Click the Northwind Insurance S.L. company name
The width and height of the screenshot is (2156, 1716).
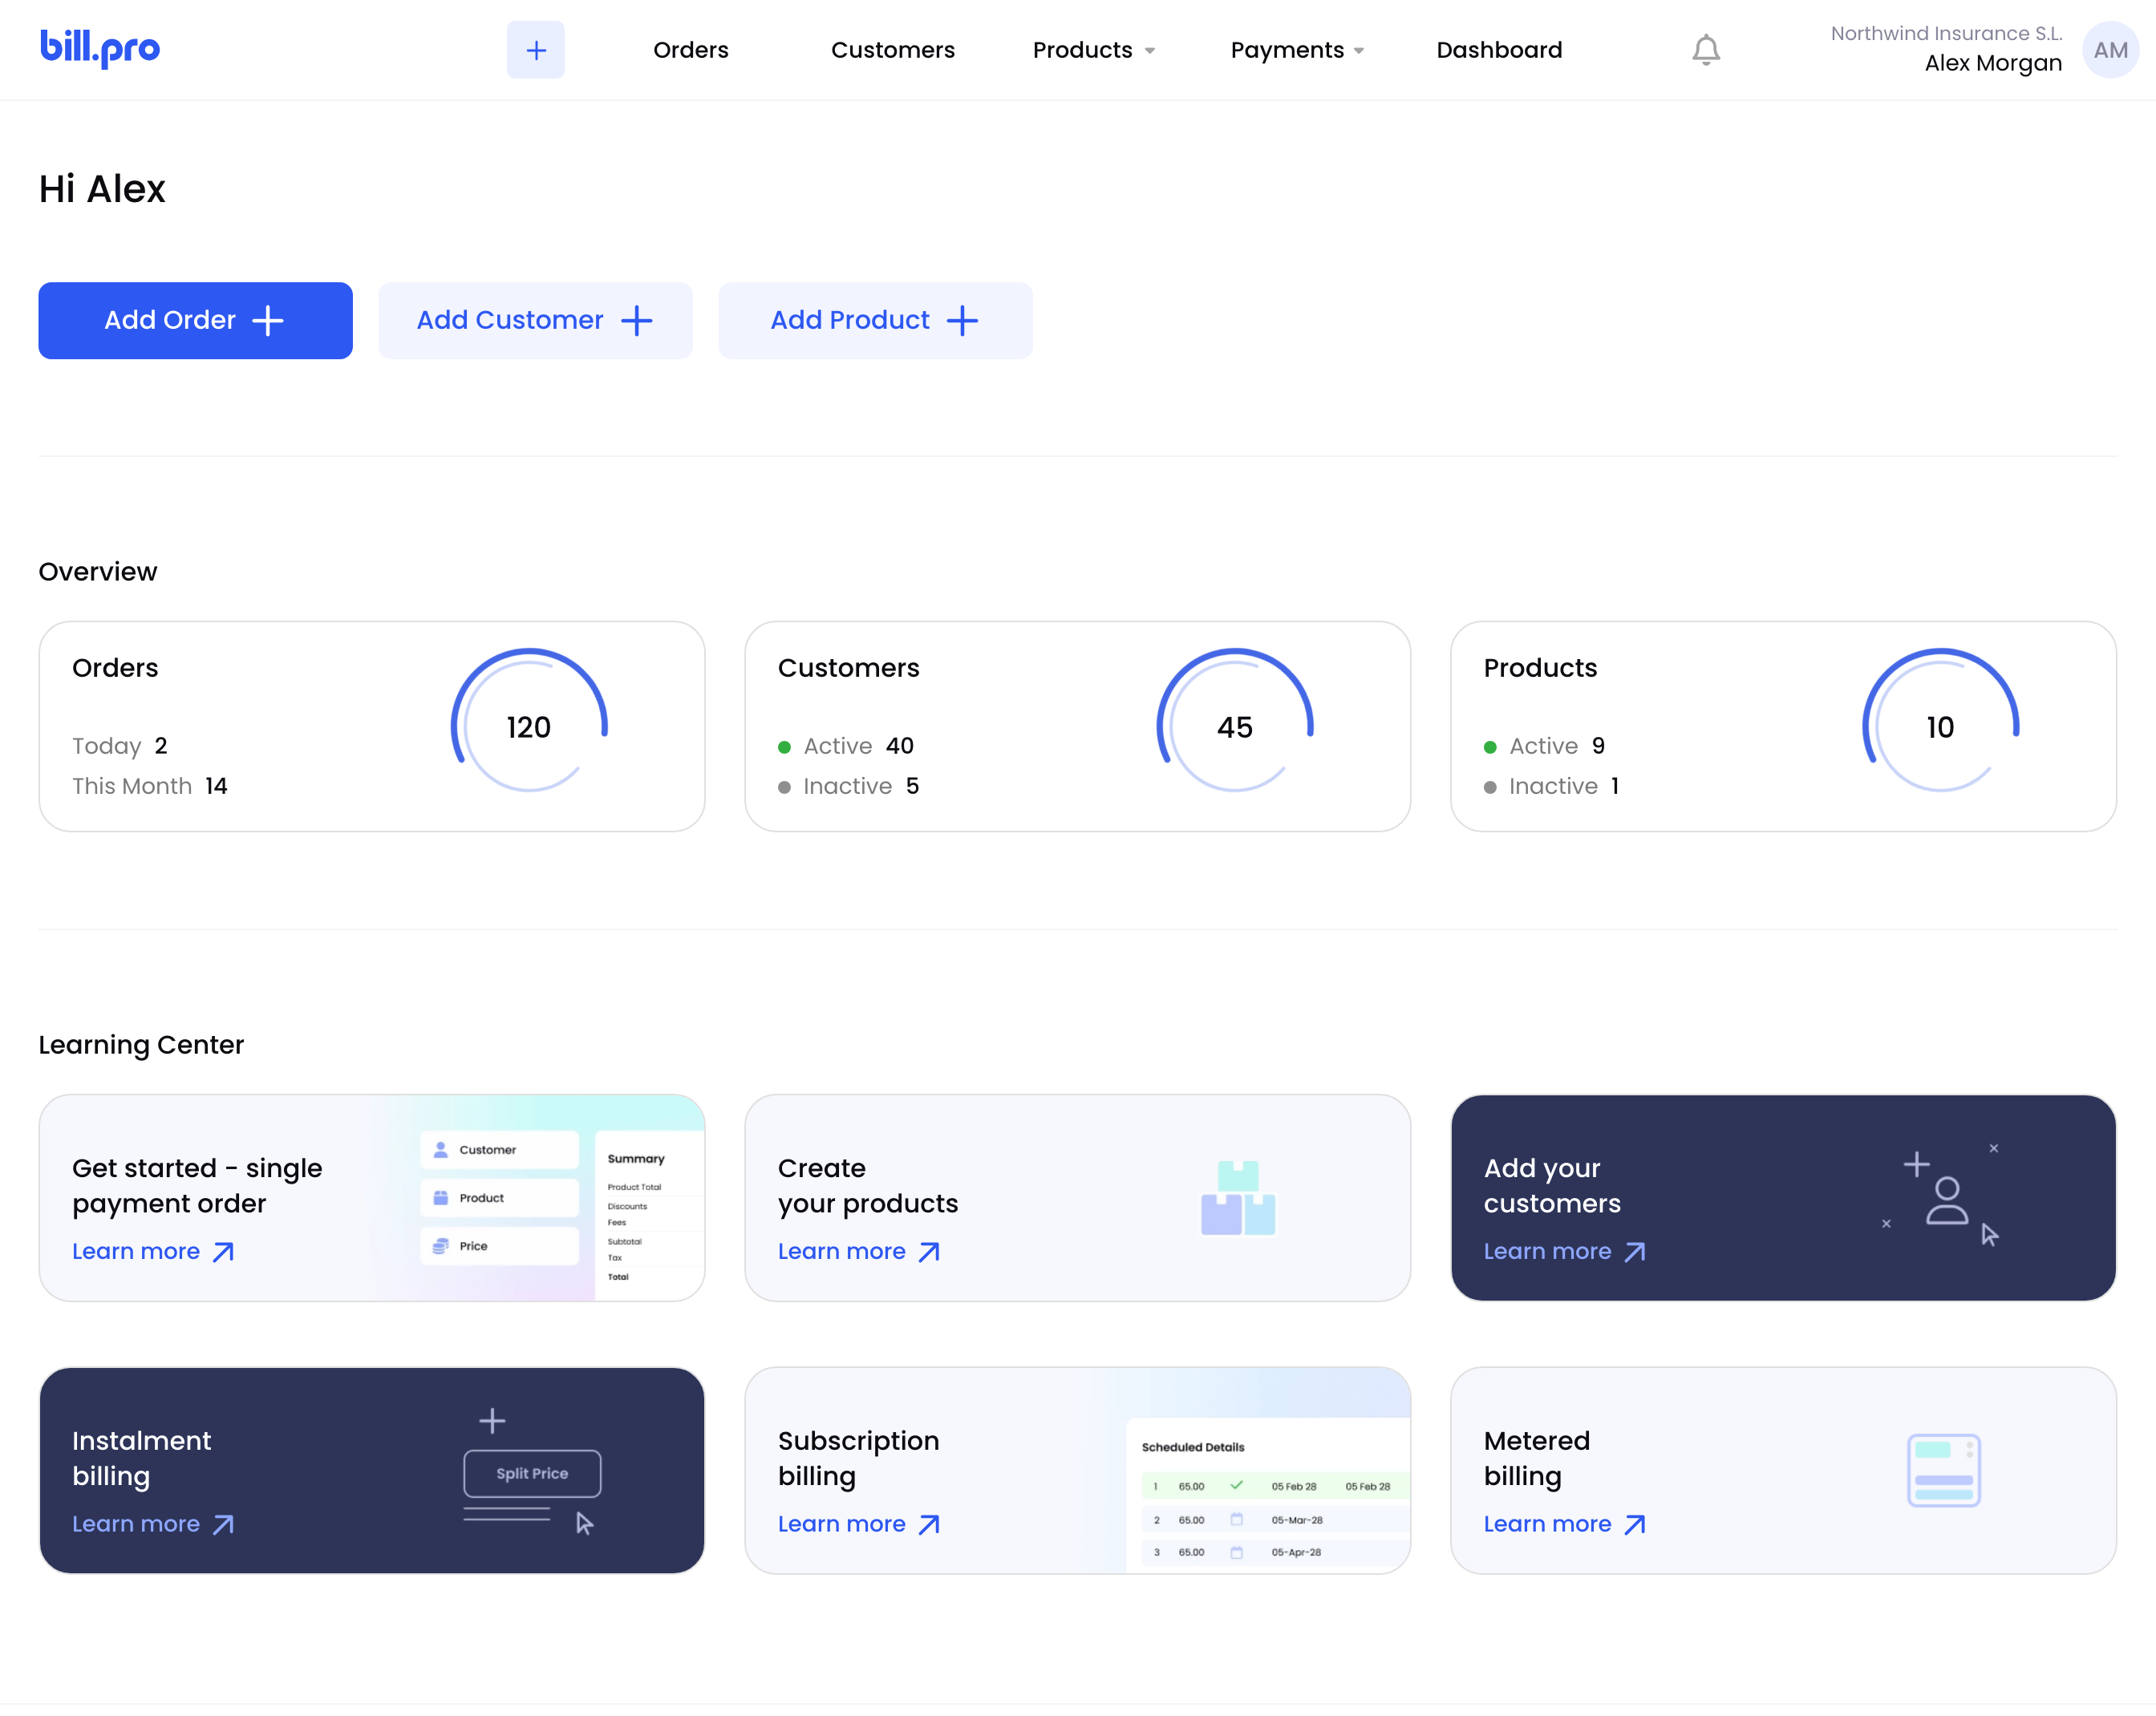(1946, 33)
